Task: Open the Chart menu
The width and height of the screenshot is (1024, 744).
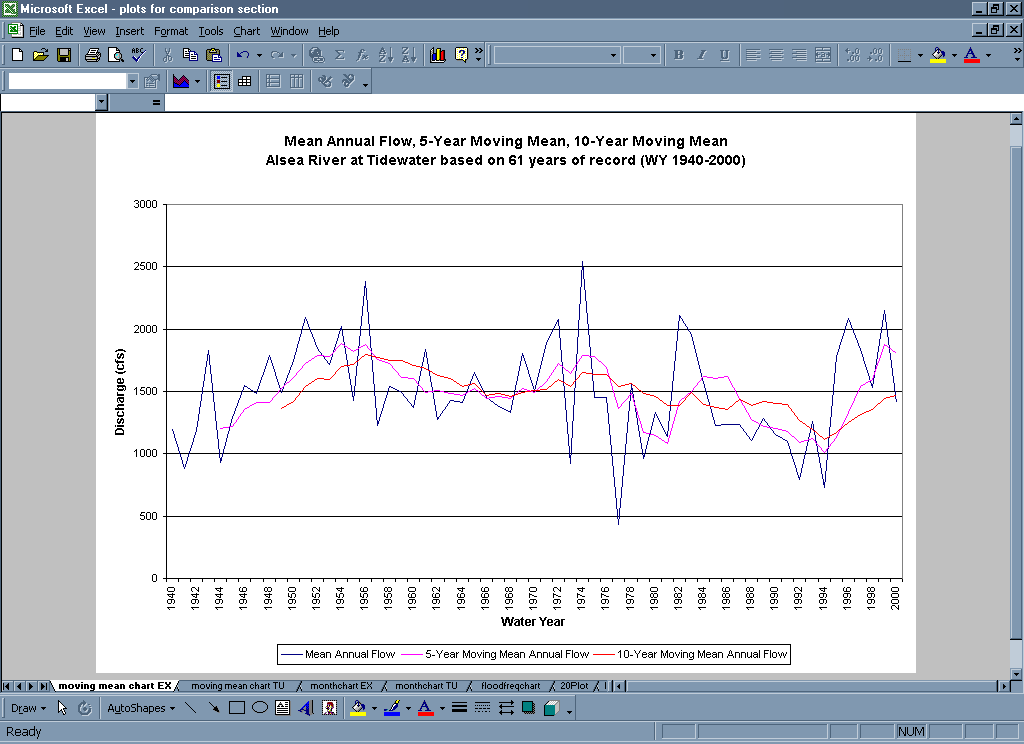Action: [x=246, y=31]
